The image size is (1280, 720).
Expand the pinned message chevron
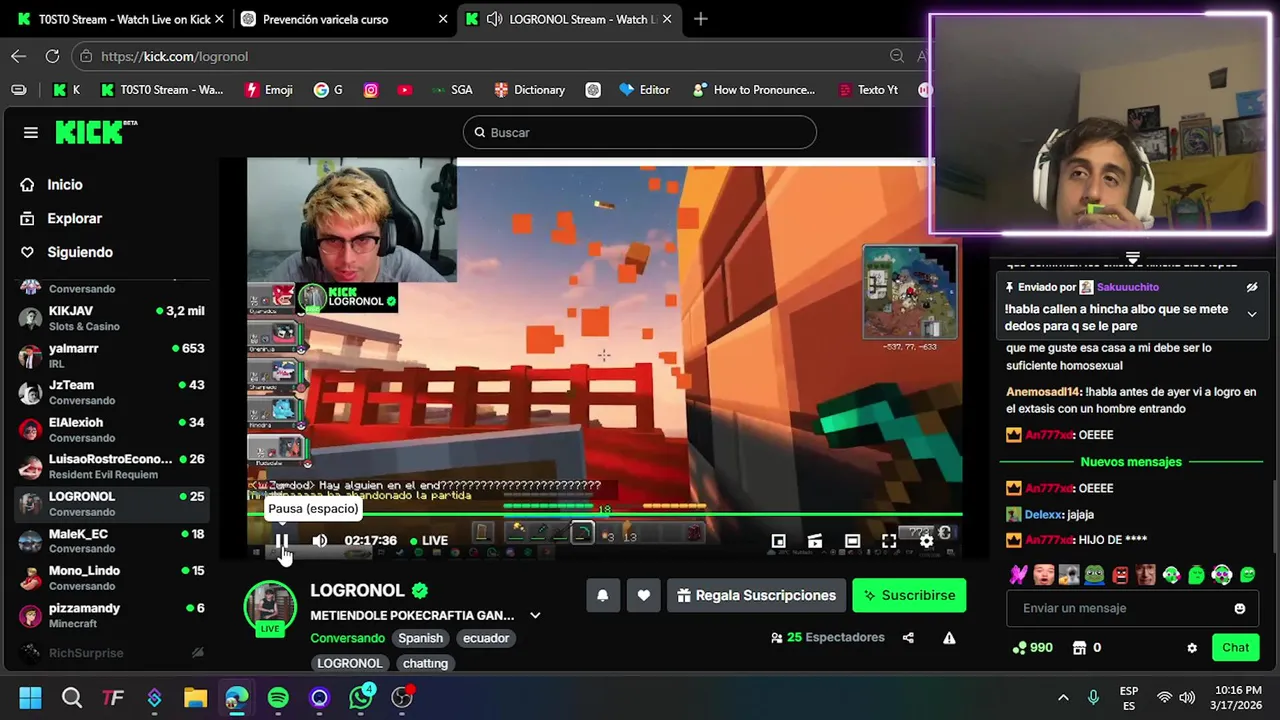(x=1251, y=314)
